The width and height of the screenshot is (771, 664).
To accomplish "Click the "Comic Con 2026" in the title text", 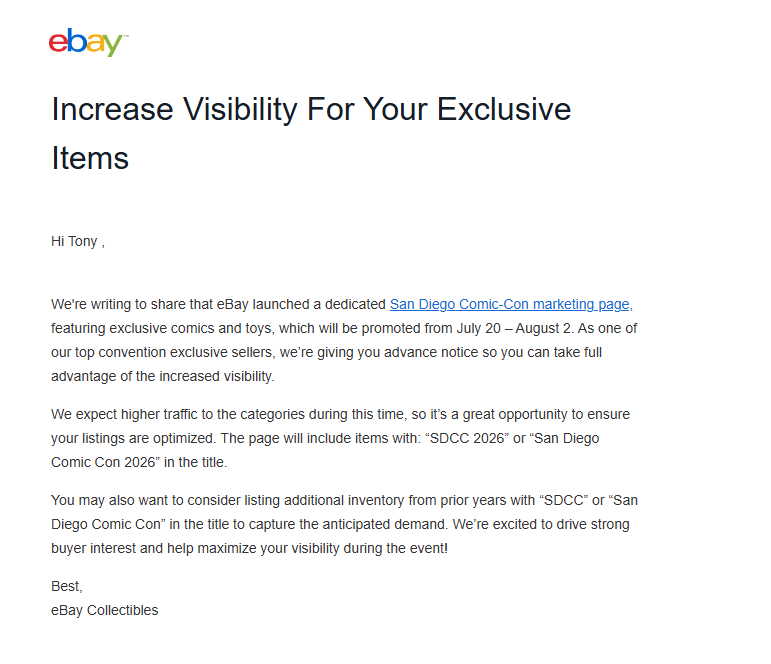I will [104, 462].
